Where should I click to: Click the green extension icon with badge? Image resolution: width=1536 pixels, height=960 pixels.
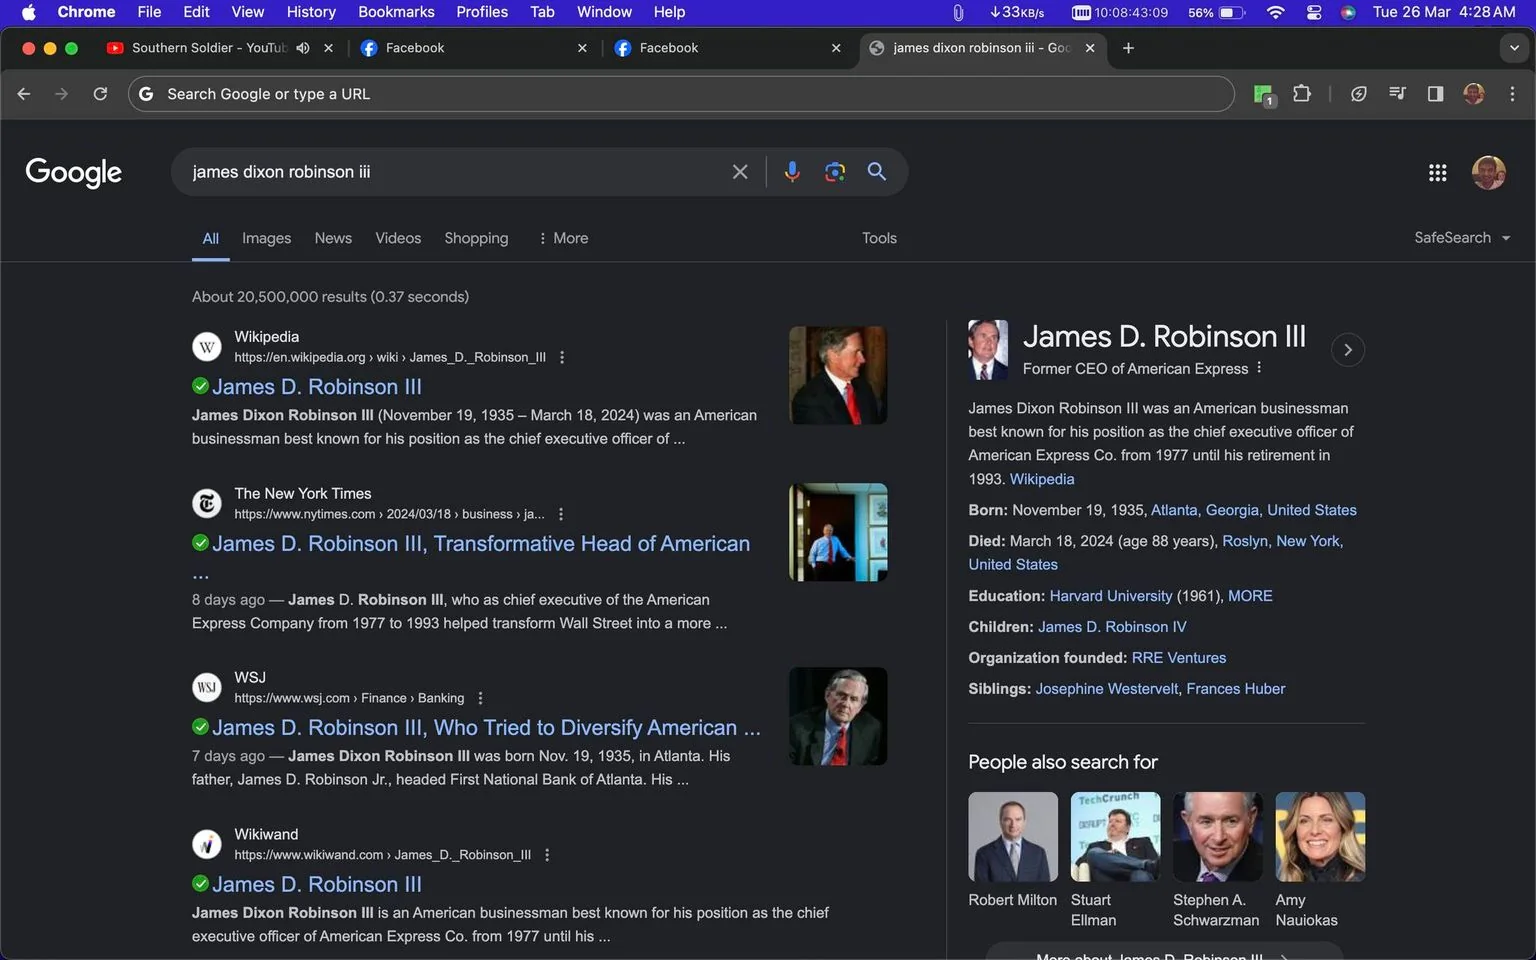coord(1264,95)
